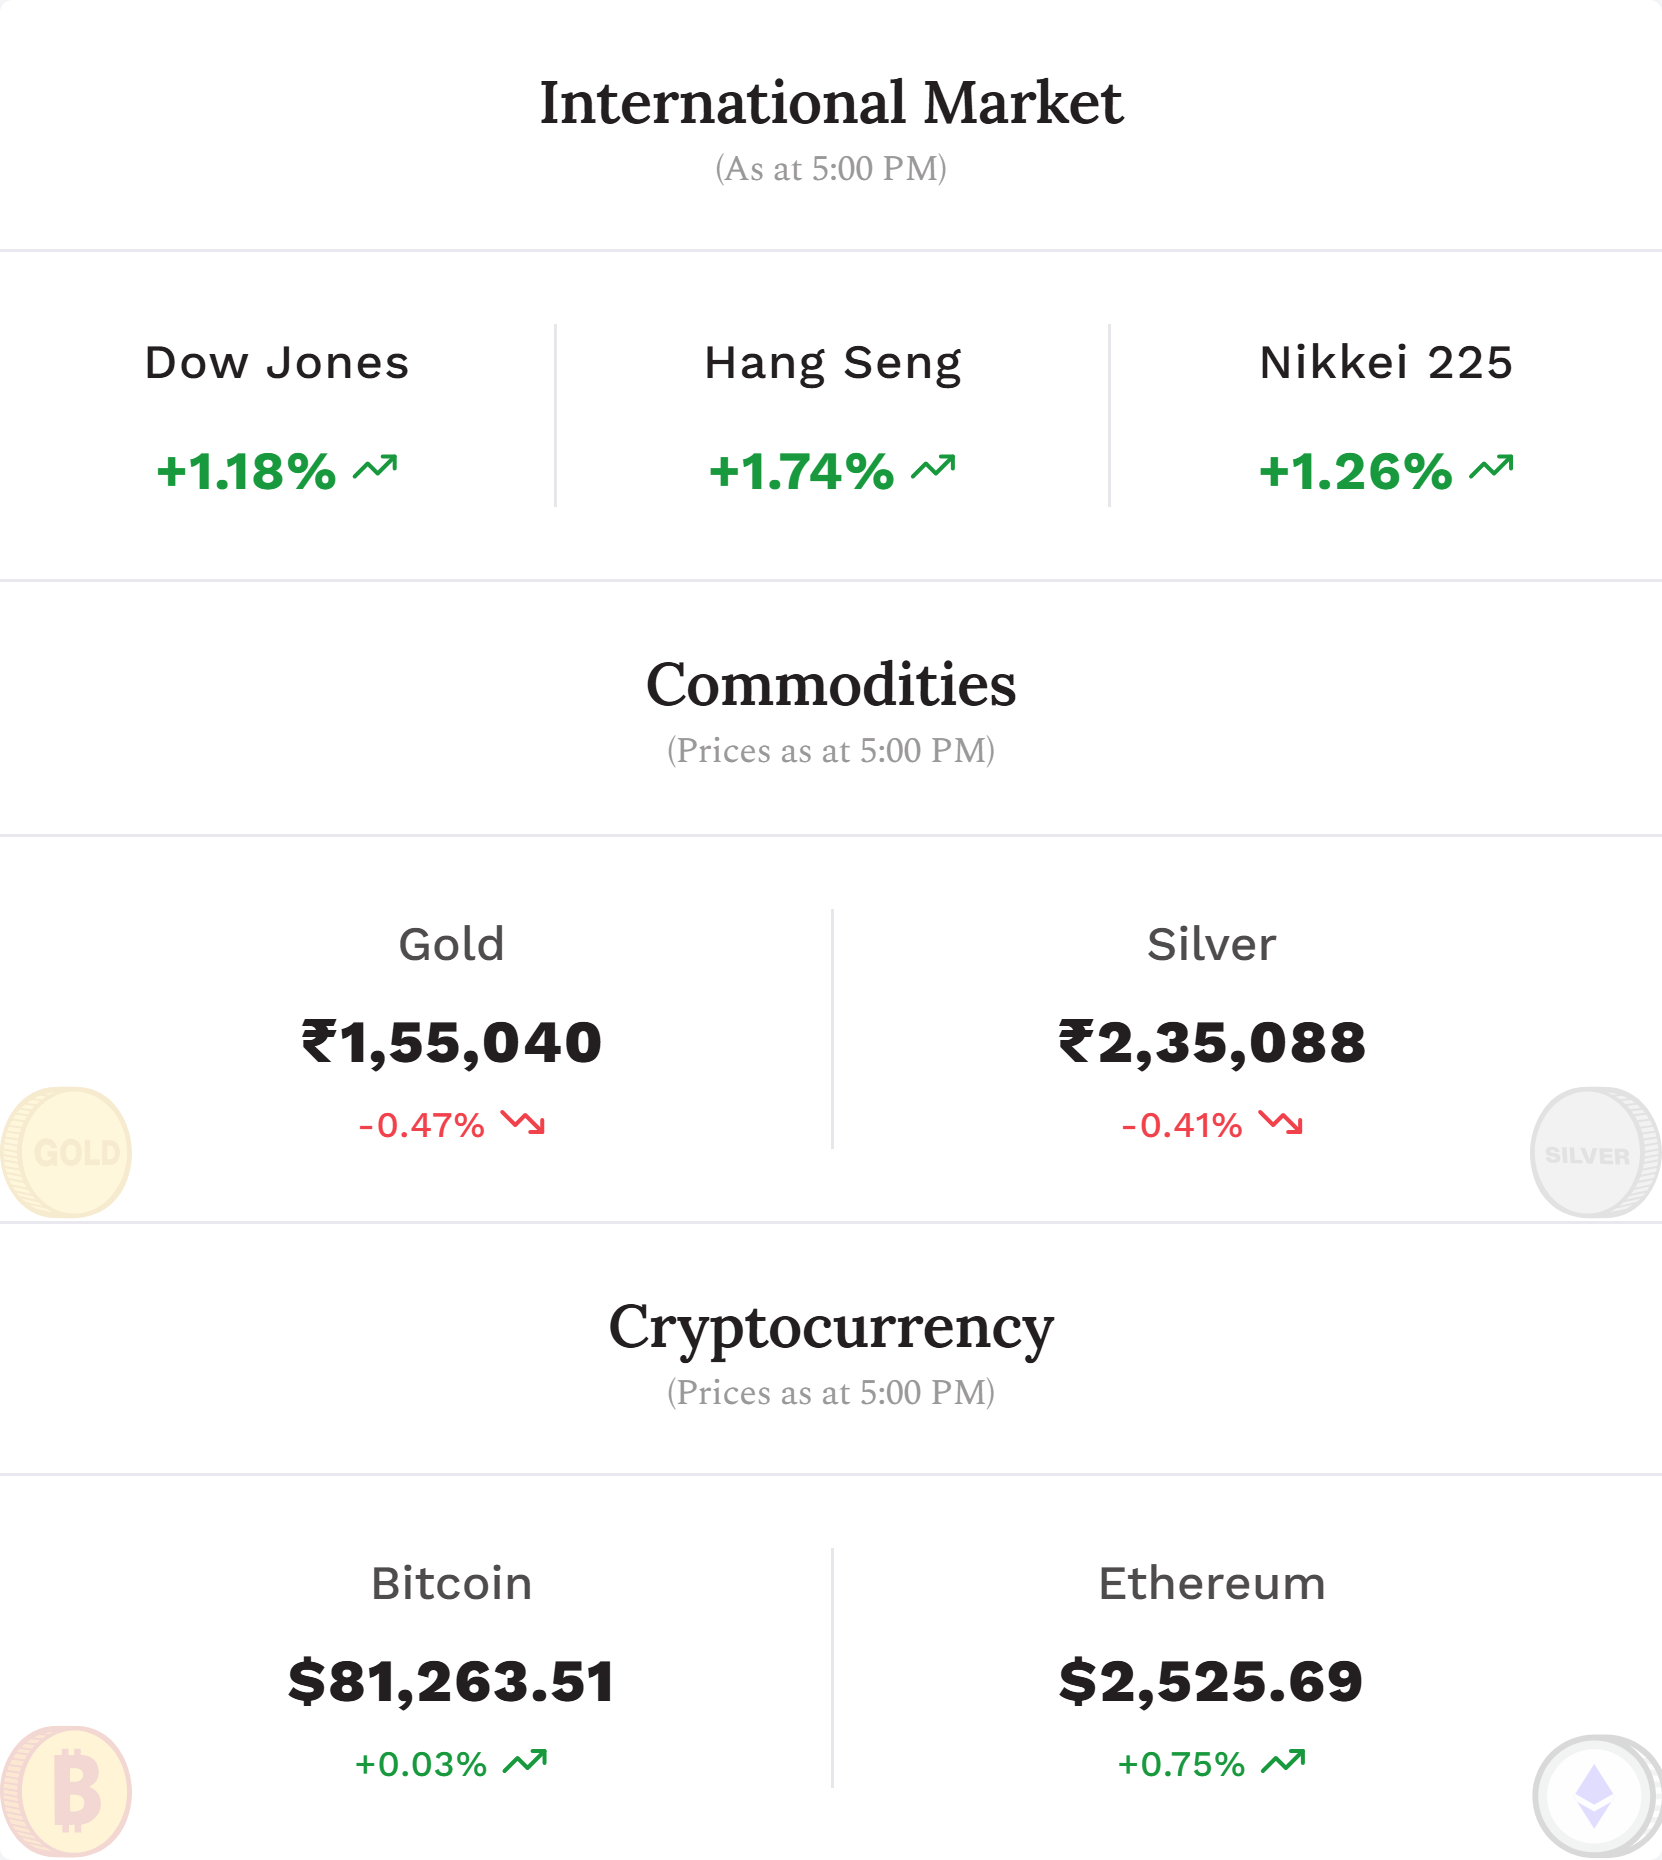This screenshot has width=1662, height=1860.
Task: Click the Bitcoin coin icon
Action: point(66,1791)
